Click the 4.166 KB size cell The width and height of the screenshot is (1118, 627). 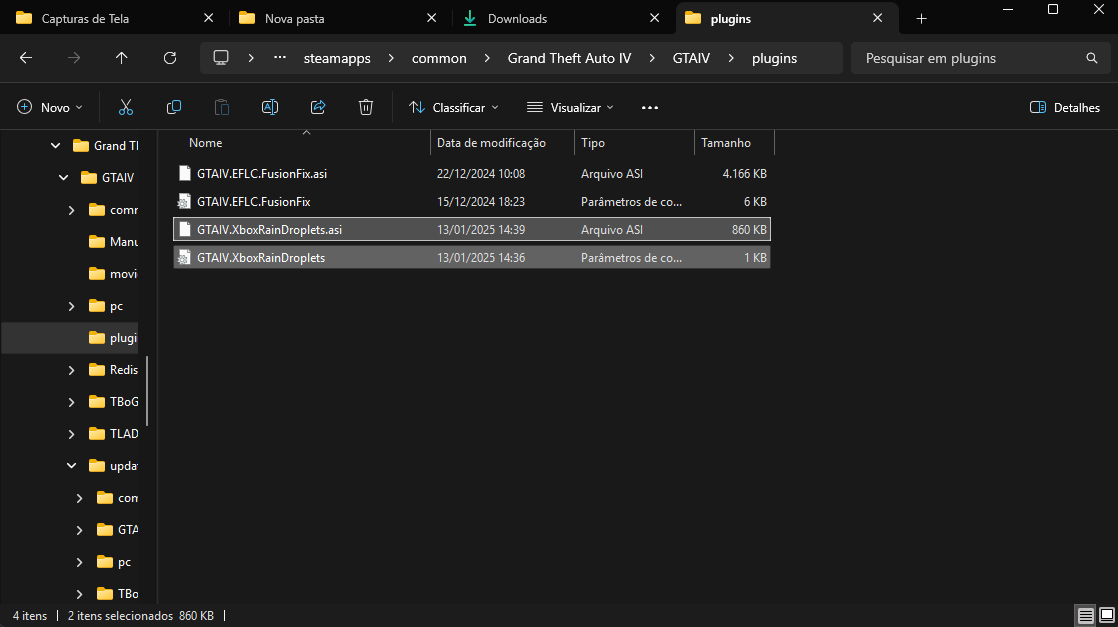744,173
